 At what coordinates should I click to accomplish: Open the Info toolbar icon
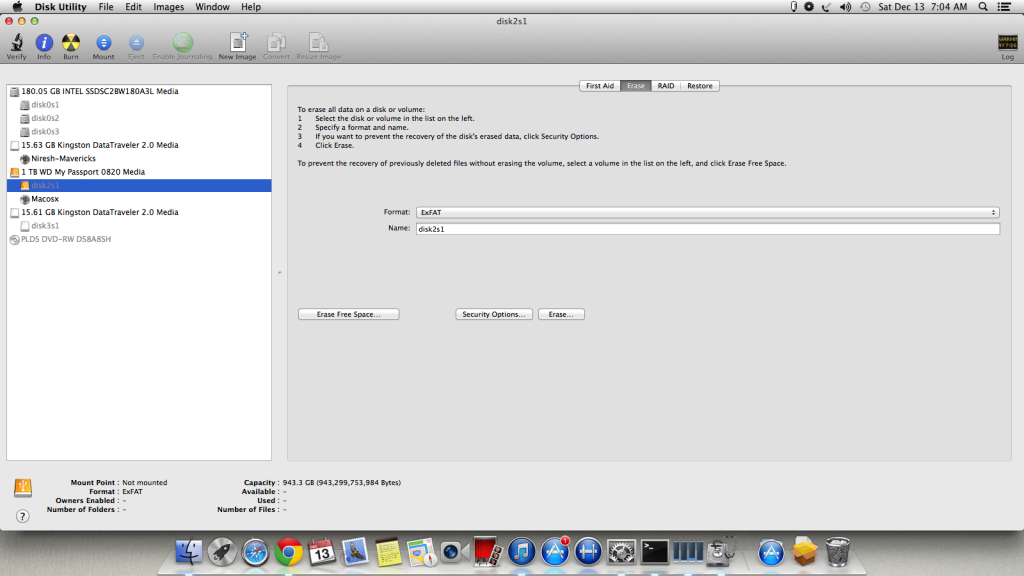(44, 43)
